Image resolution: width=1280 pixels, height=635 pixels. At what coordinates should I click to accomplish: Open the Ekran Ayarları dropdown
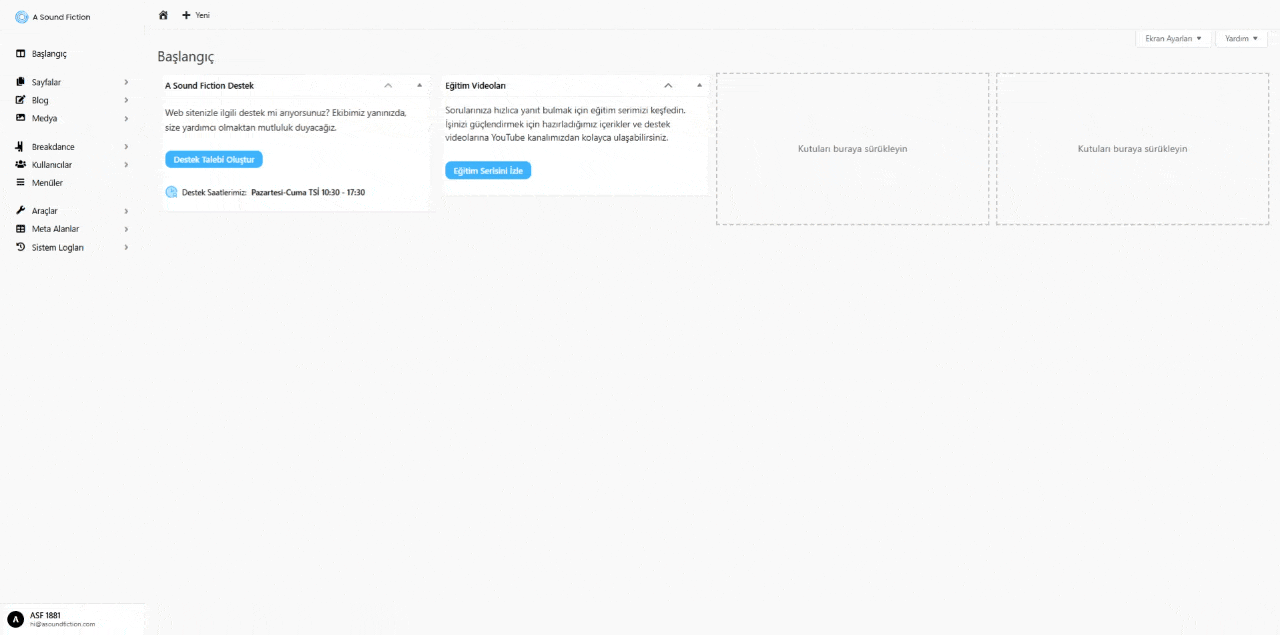[1172, 38]
